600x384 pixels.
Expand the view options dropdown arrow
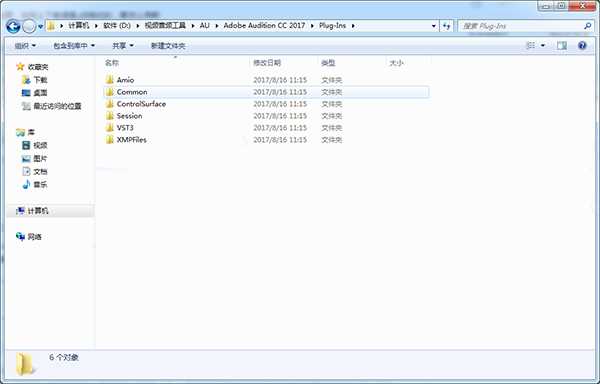pyautogui.click(x=543, y=46)
